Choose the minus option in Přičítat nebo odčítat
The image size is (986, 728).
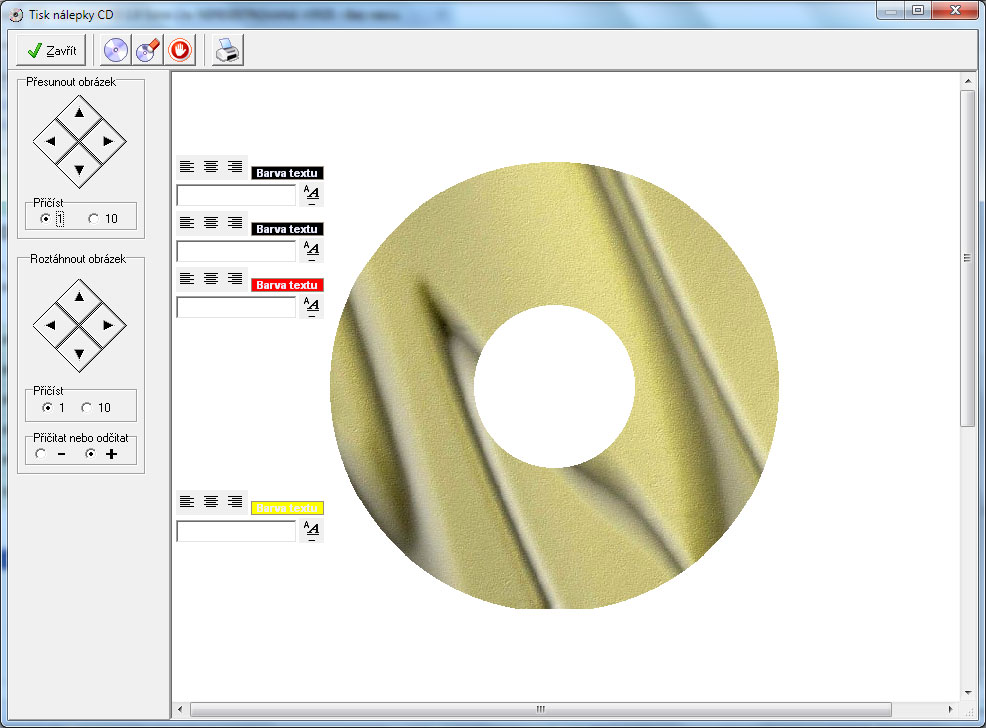41,454
